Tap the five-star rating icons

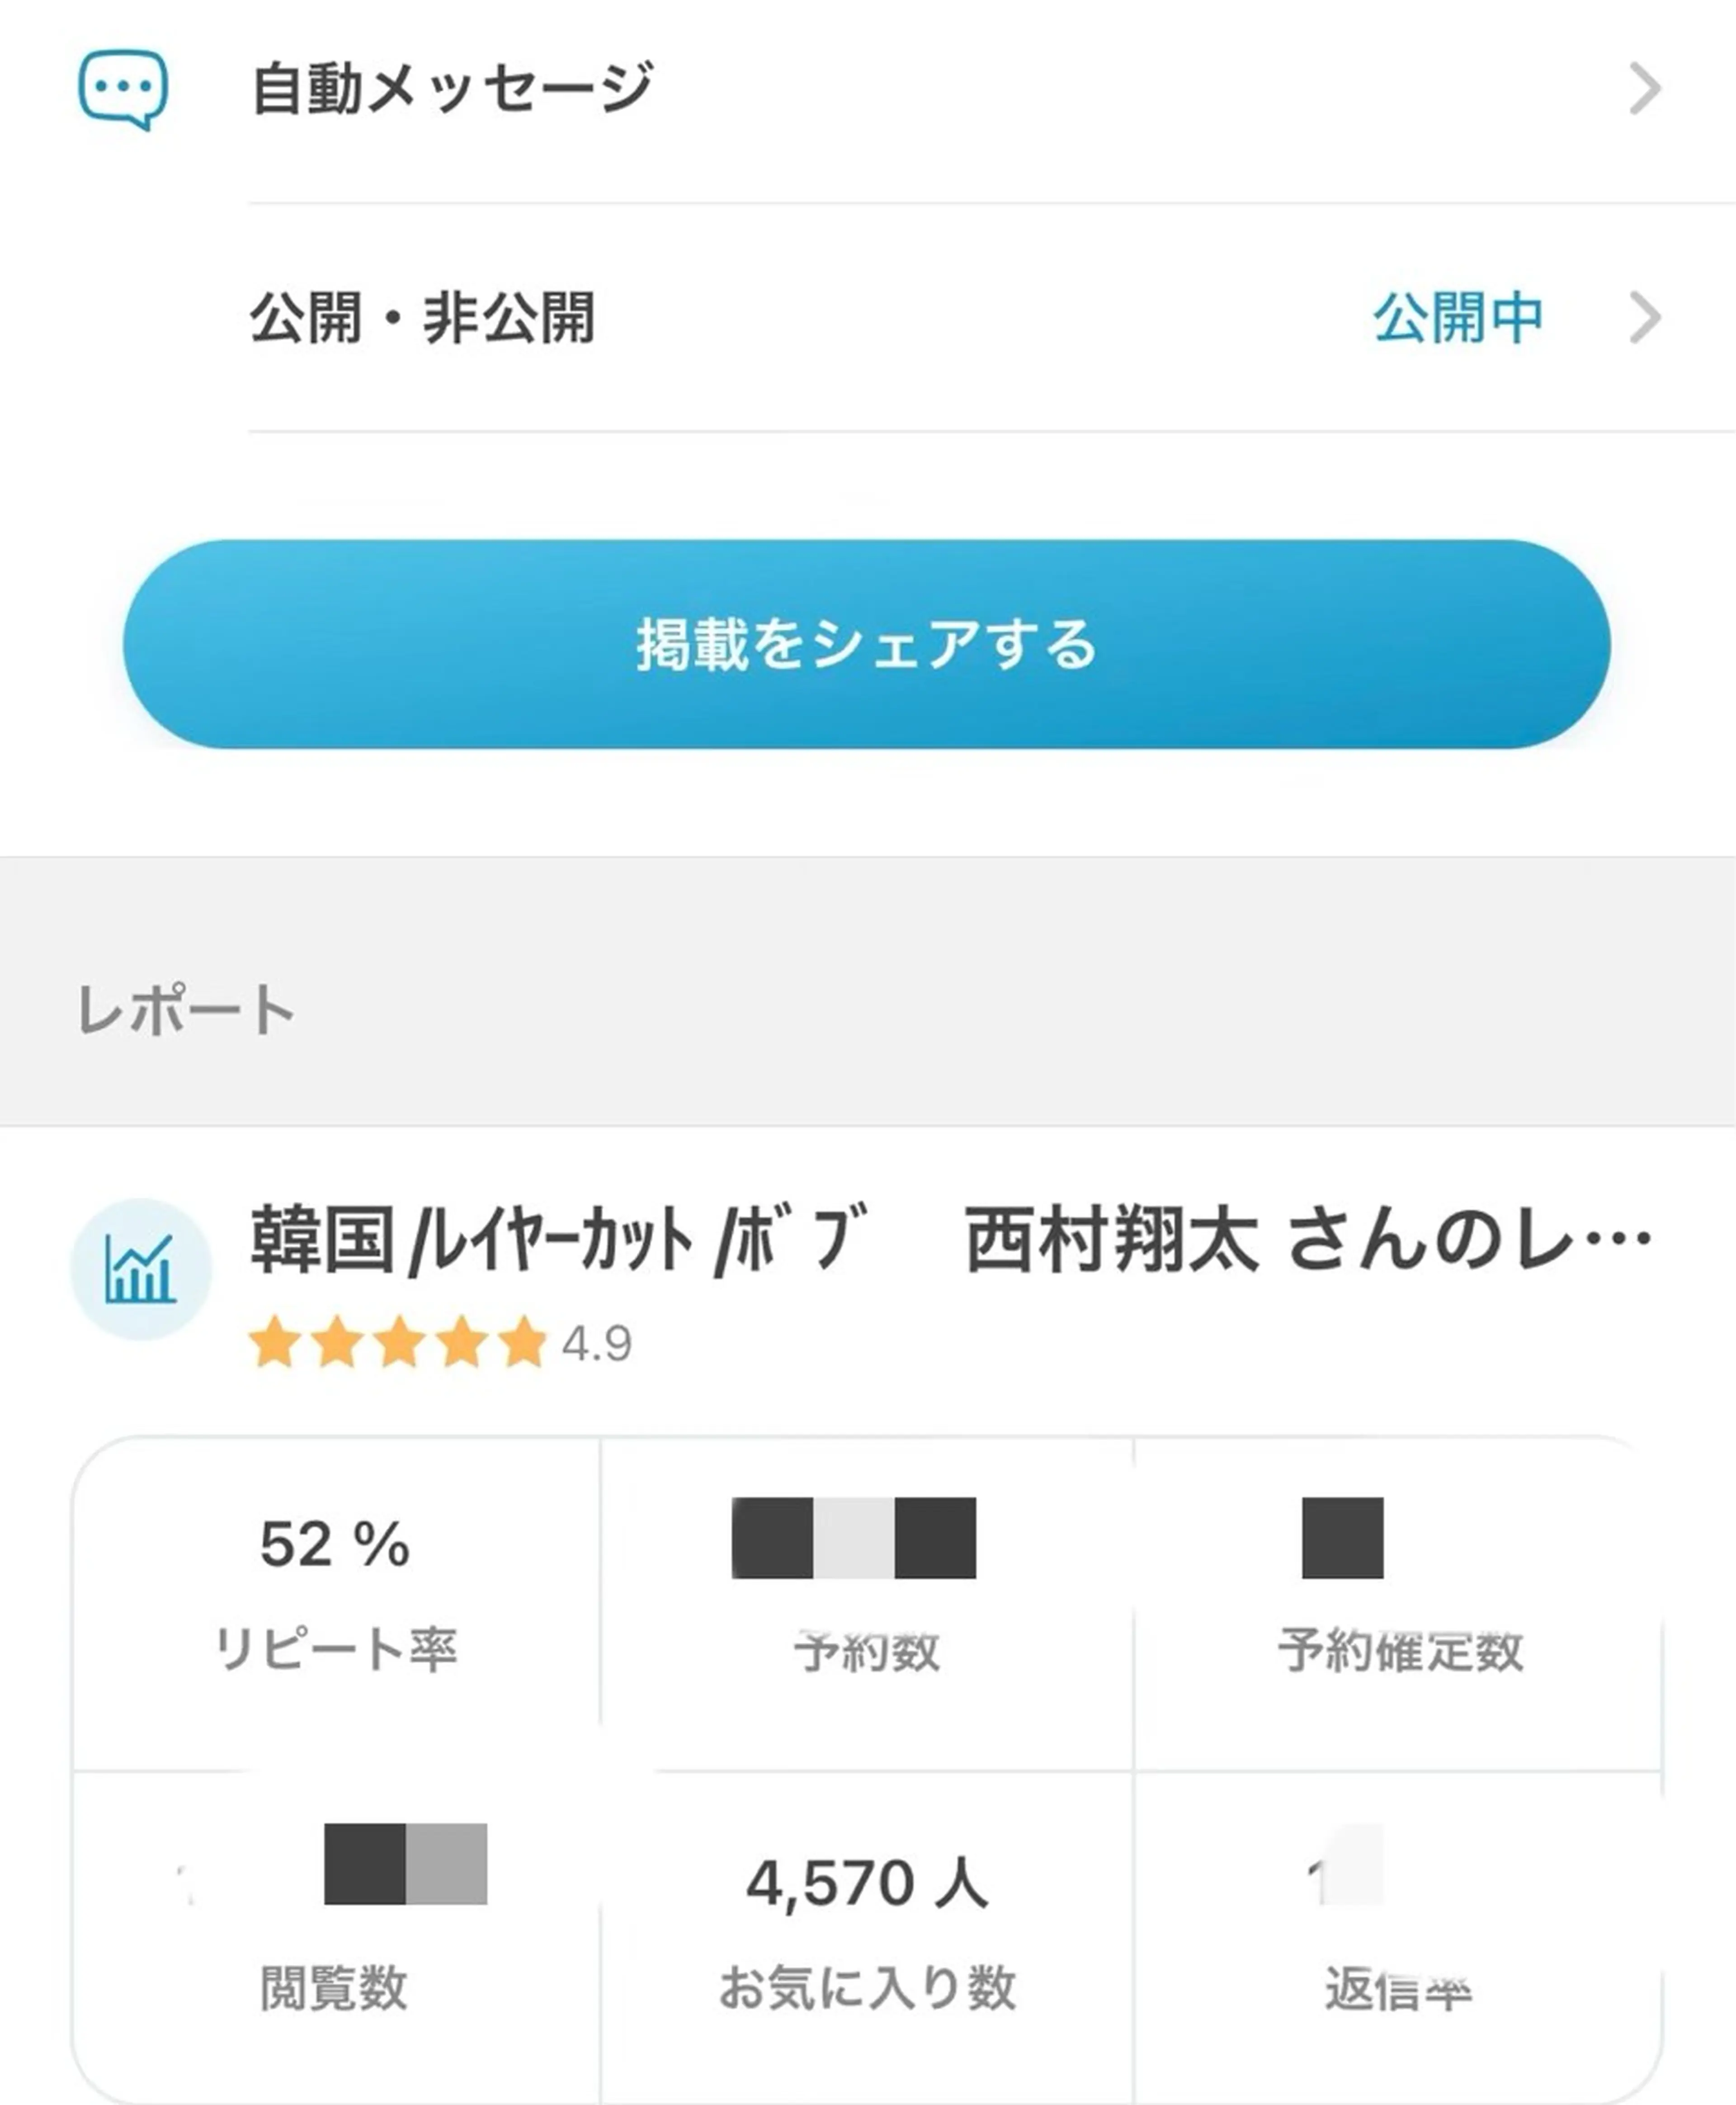pyautogui.click(x=398, y=1342)
